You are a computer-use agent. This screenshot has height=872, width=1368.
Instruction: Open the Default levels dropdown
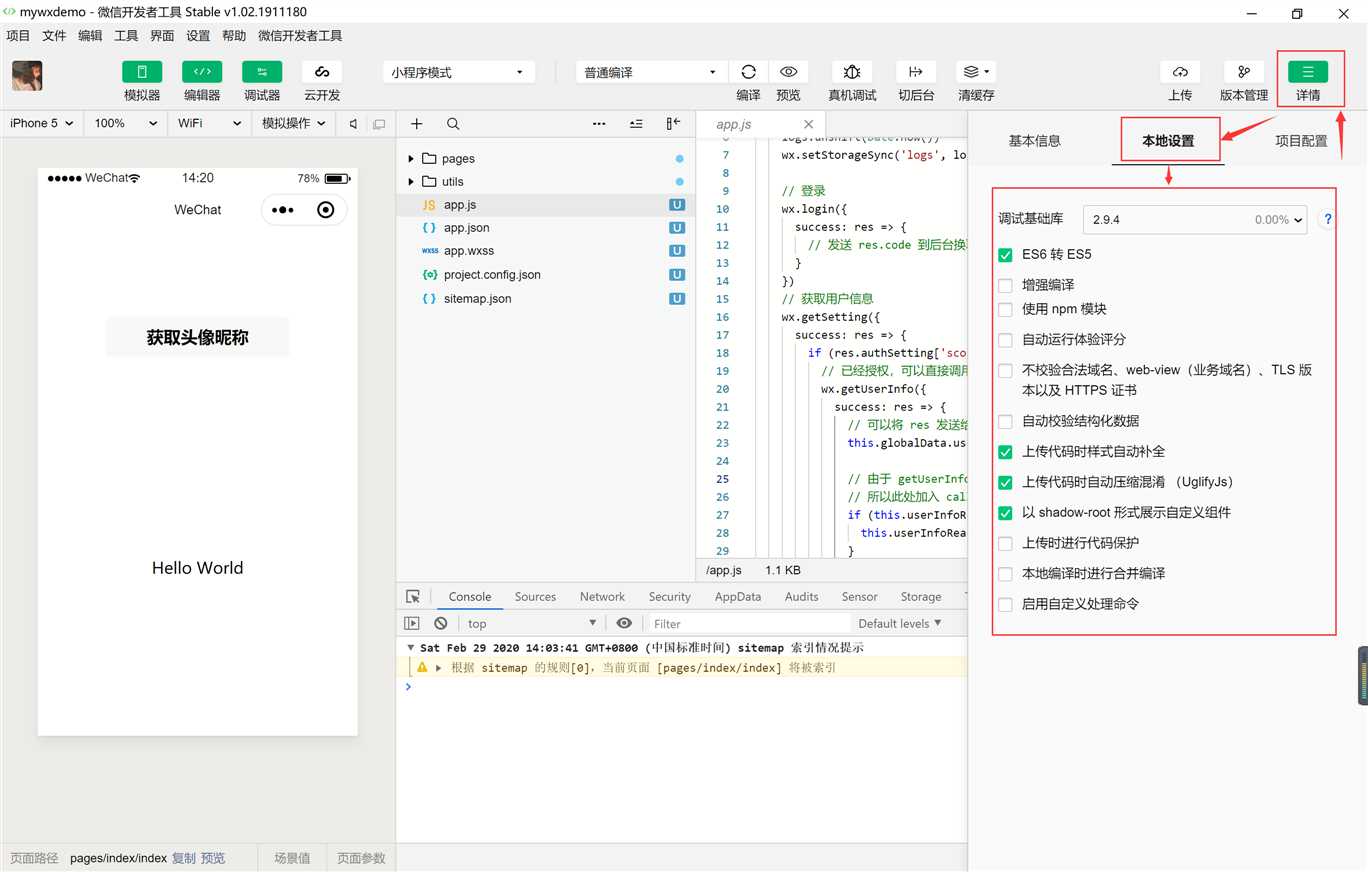(900, 623)
